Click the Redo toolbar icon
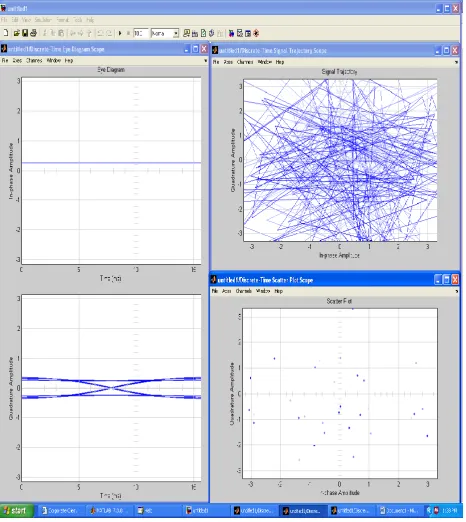This screenshot has height=522, width=466. (109, 33)
